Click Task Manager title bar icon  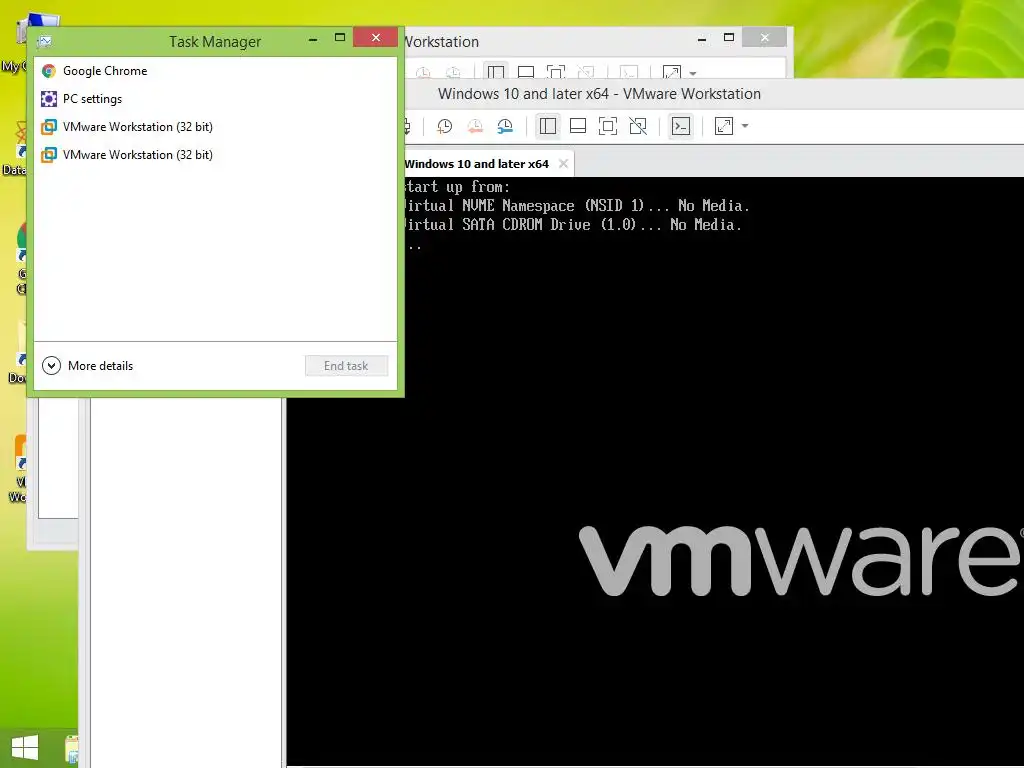(x=45, y=42)
